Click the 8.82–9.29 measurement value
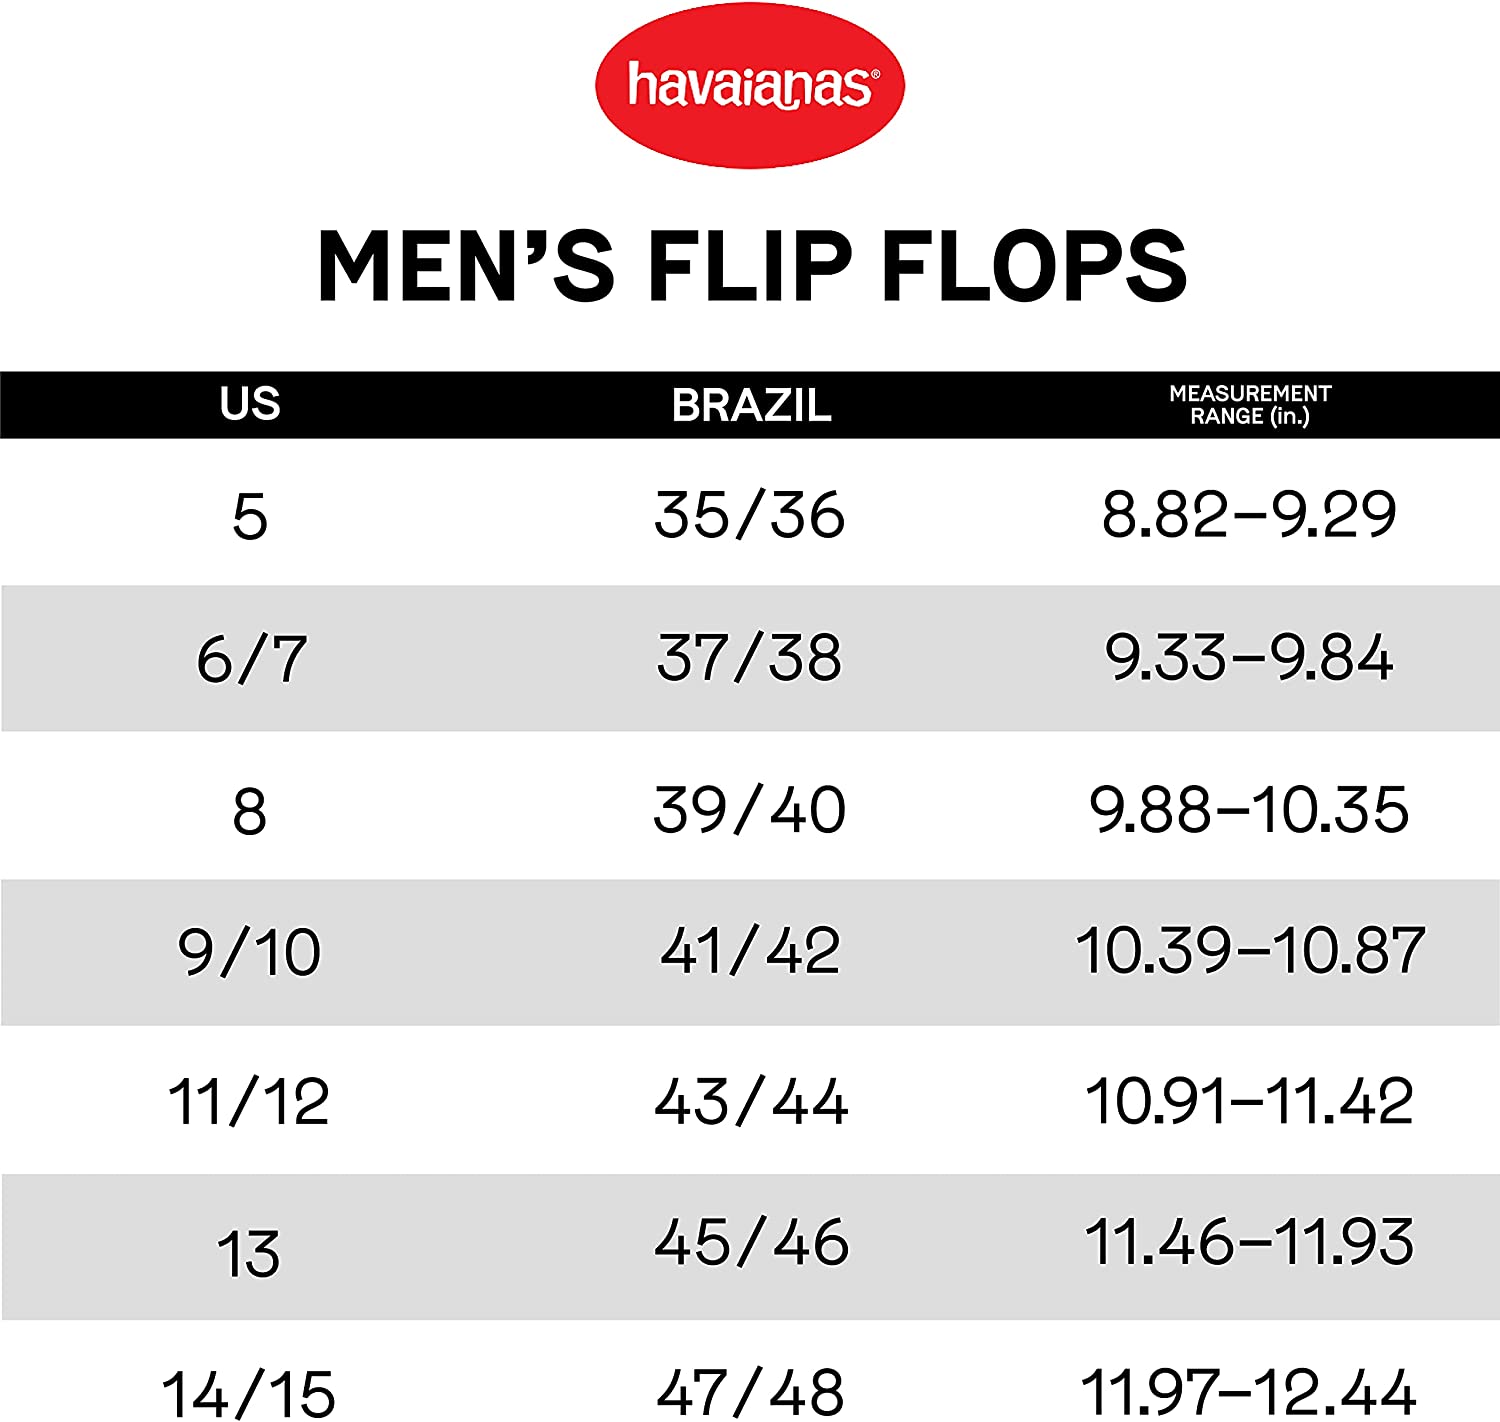1500x1422 pixels. pos(1249,516)
